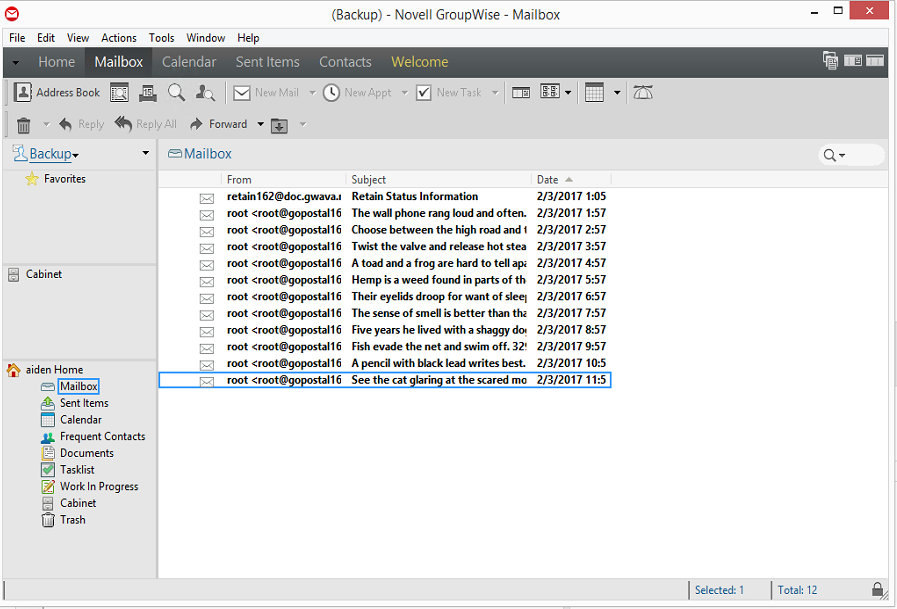This screenshot has width=897, height=609.
Task: Open the Delete dropdown arrow
Action: coord(46,125)
